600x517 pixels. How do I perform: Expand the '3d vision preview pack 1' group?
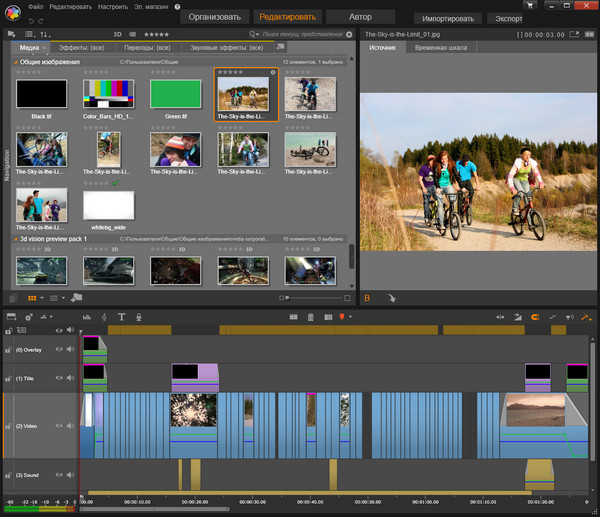point(16,239)
